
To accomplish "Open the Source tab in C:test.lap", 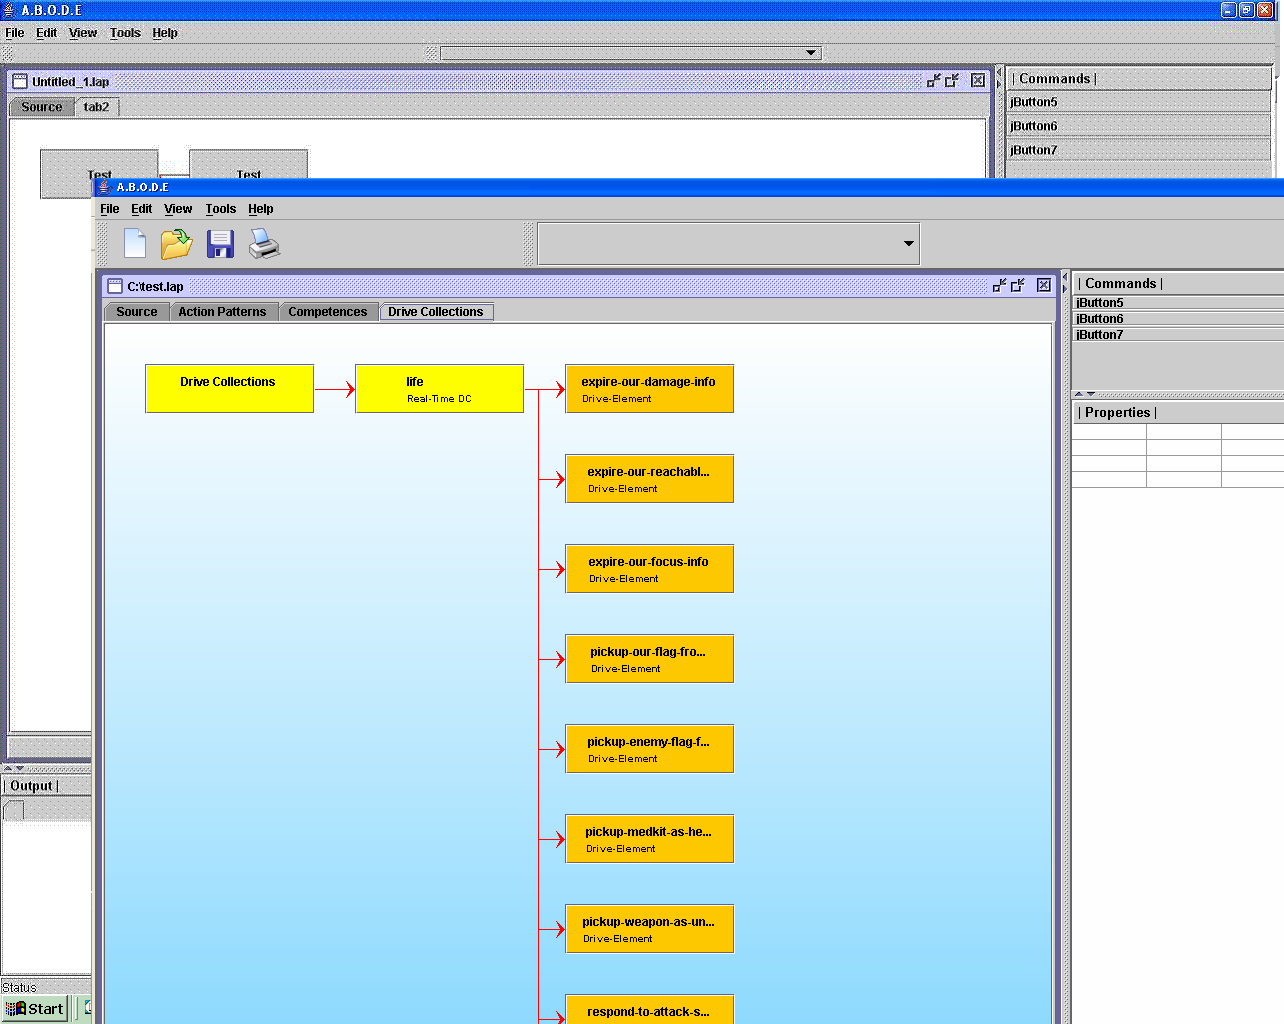I will pyautogui.click(x=136, y=312).
